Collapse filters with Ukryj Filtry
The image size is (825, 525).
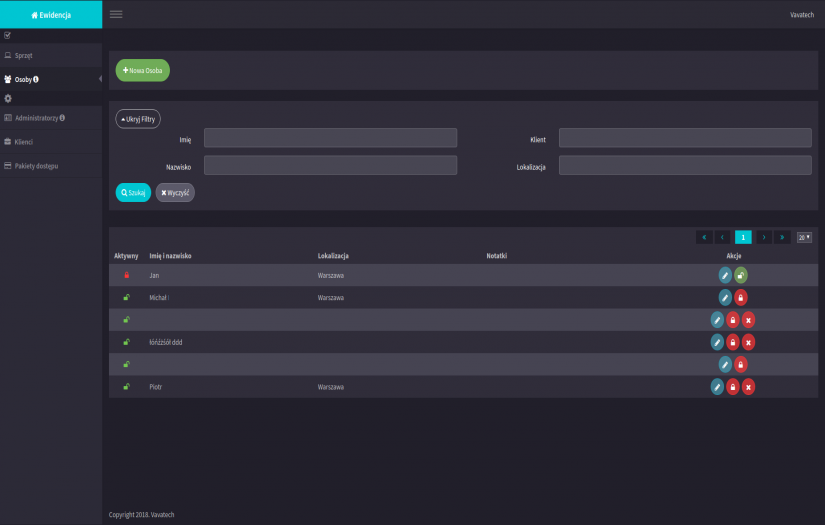(138, 119)
